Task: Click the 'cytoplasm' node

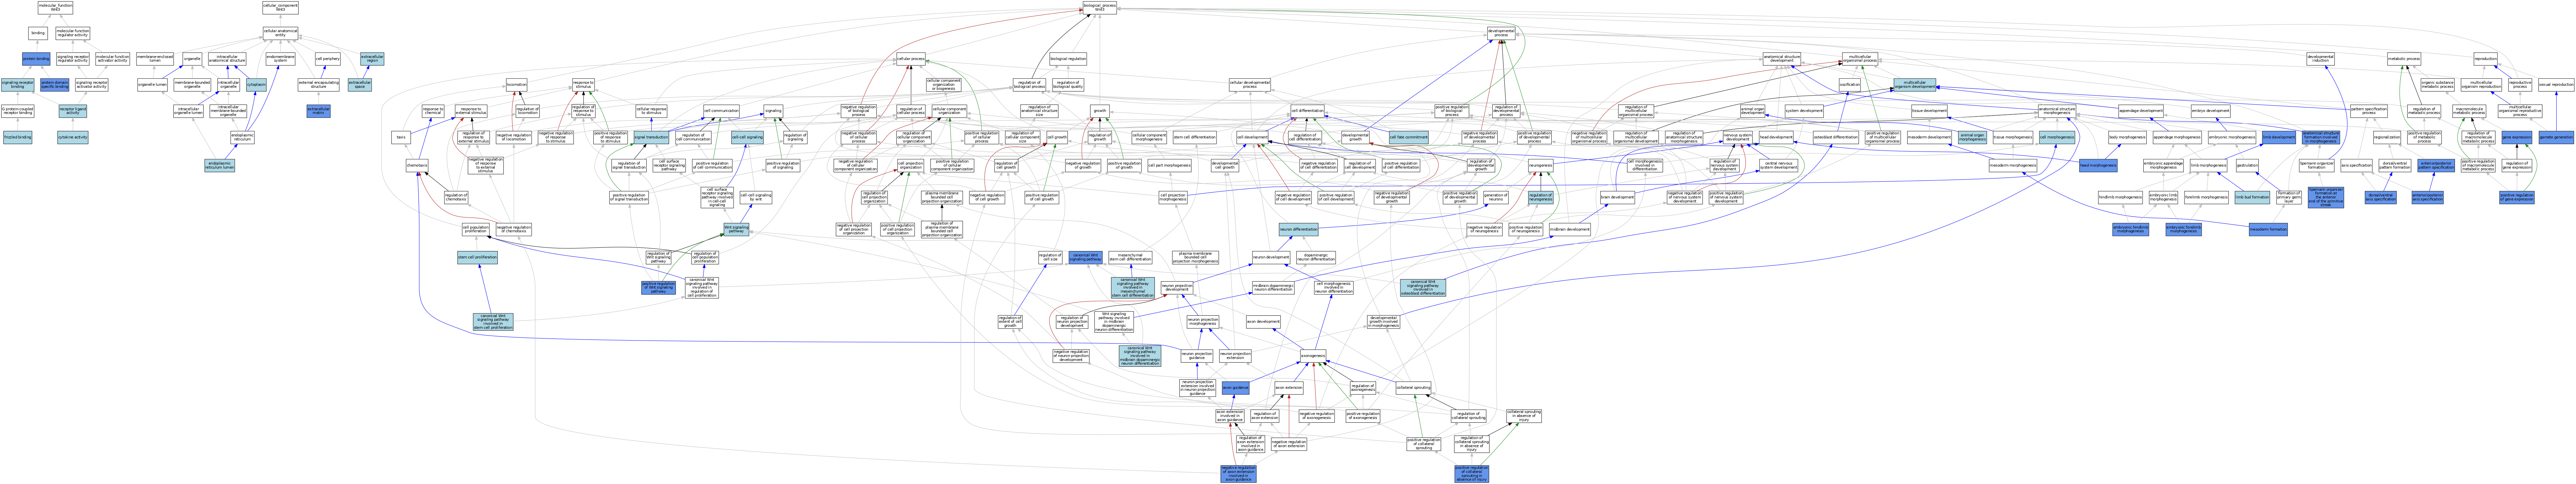Action: coord(256,85)
